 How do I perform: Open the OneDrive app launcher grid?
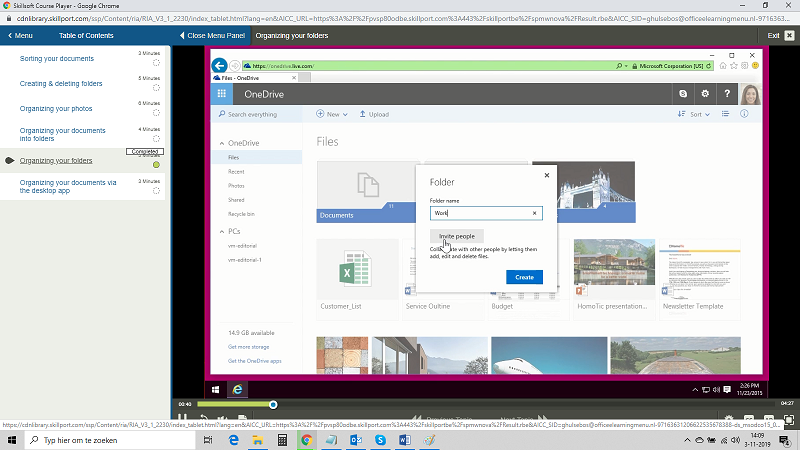pos(221,94)
